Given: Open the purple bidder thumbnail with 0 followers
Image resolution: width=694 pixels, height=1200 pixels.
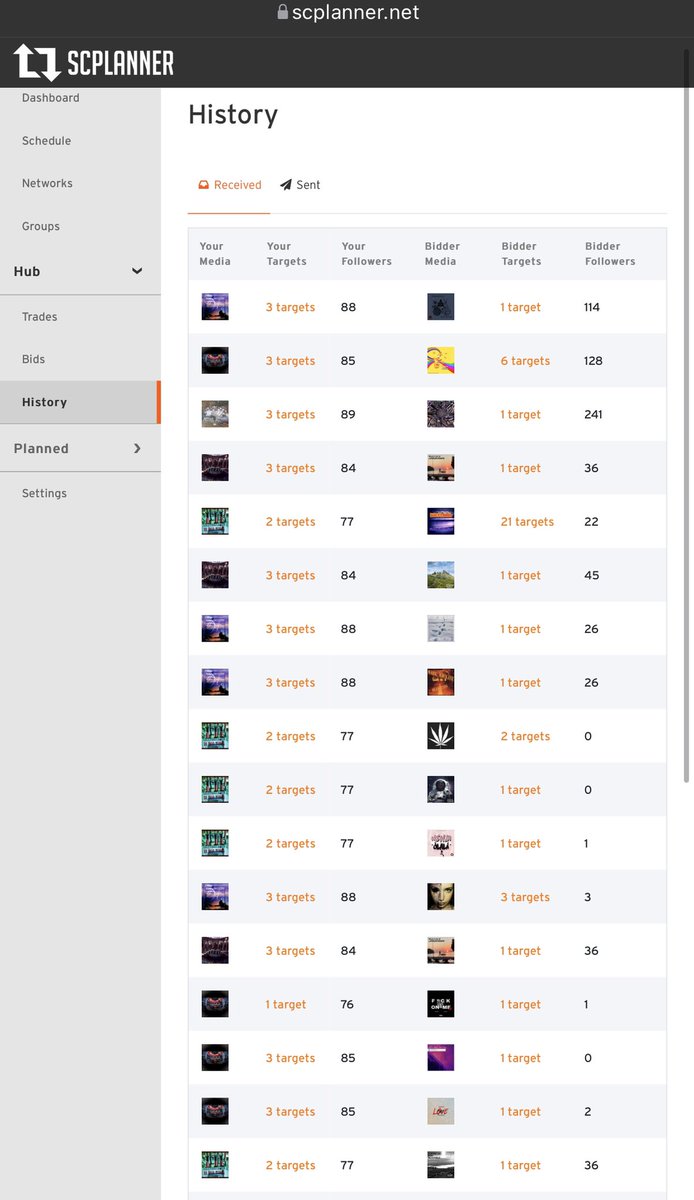Looking at the screenshot, I should coord(440,1058).
